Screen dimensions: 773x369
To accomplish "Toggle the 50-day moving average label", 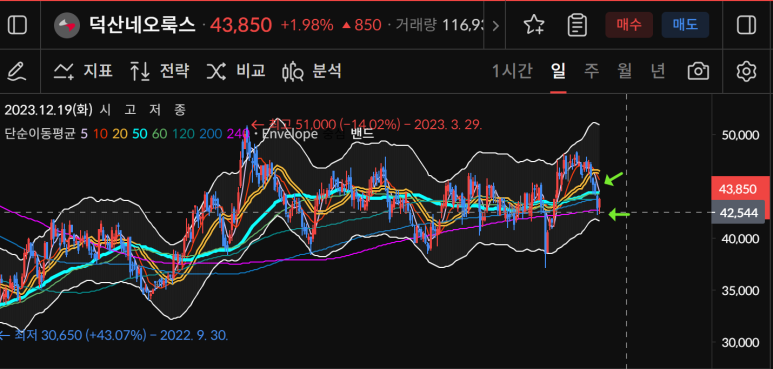I will tap(140, 134).
